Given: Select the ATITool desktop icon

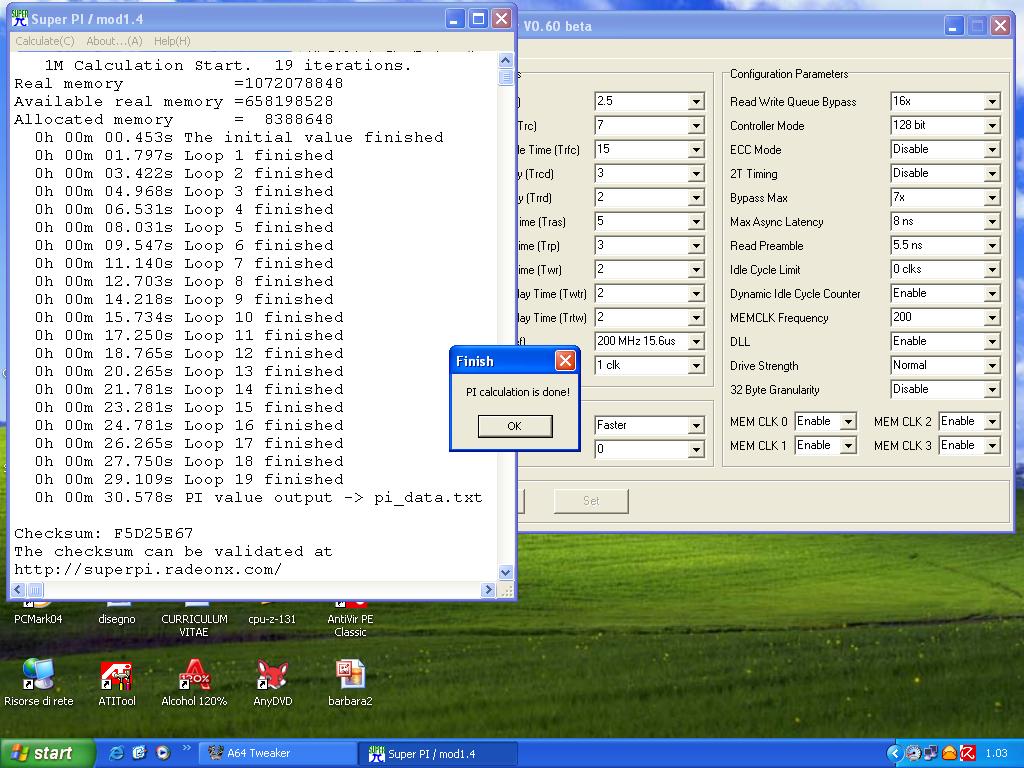Looking at the screenshot, I should point(116,682).
